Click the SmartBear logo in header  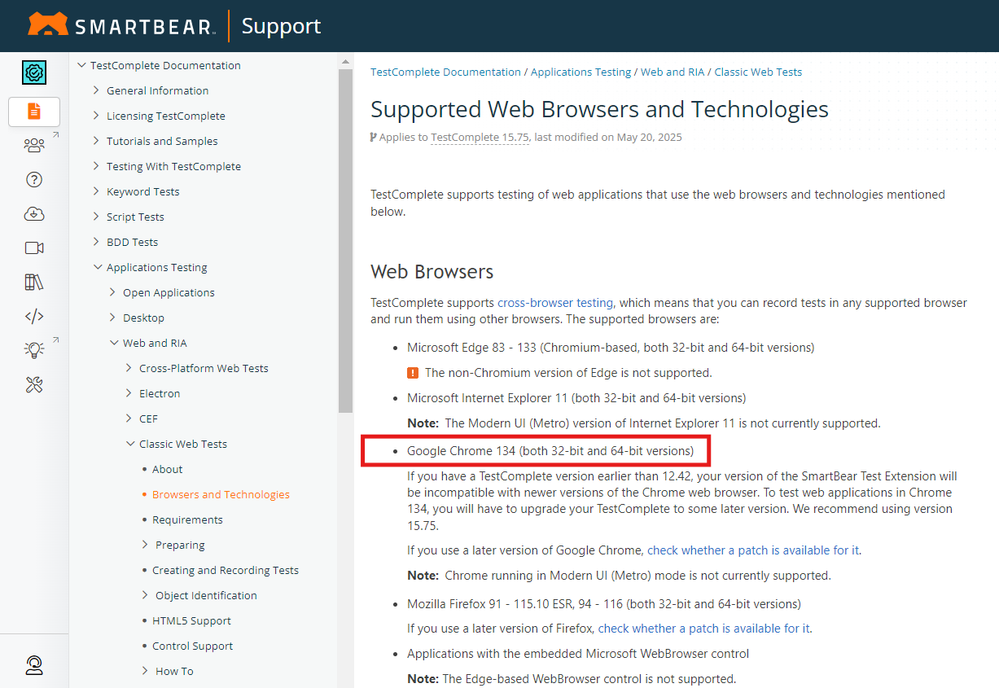tap(121, 25)
